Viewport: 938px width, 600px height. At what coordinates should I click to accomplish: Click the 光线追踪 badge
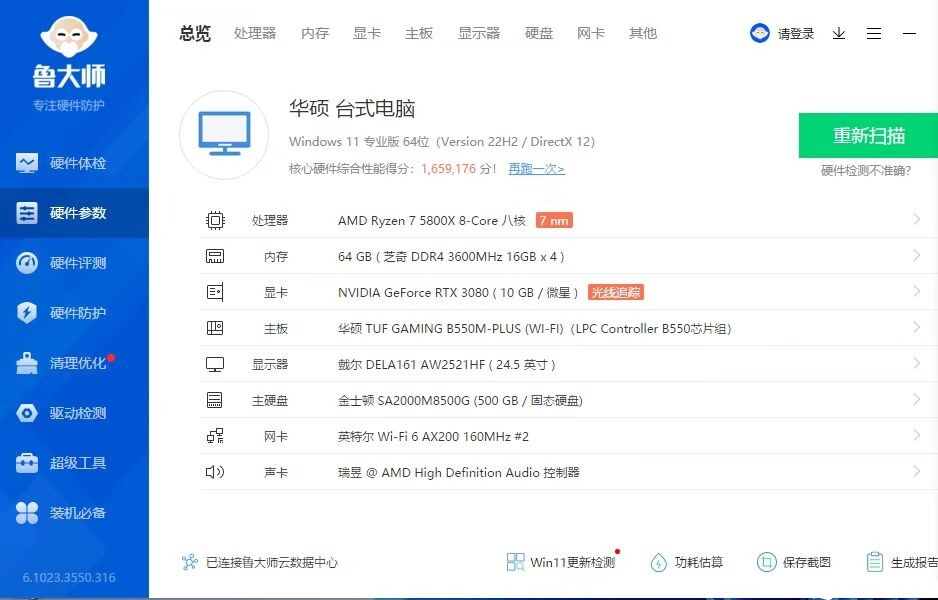tap(616, 292)
